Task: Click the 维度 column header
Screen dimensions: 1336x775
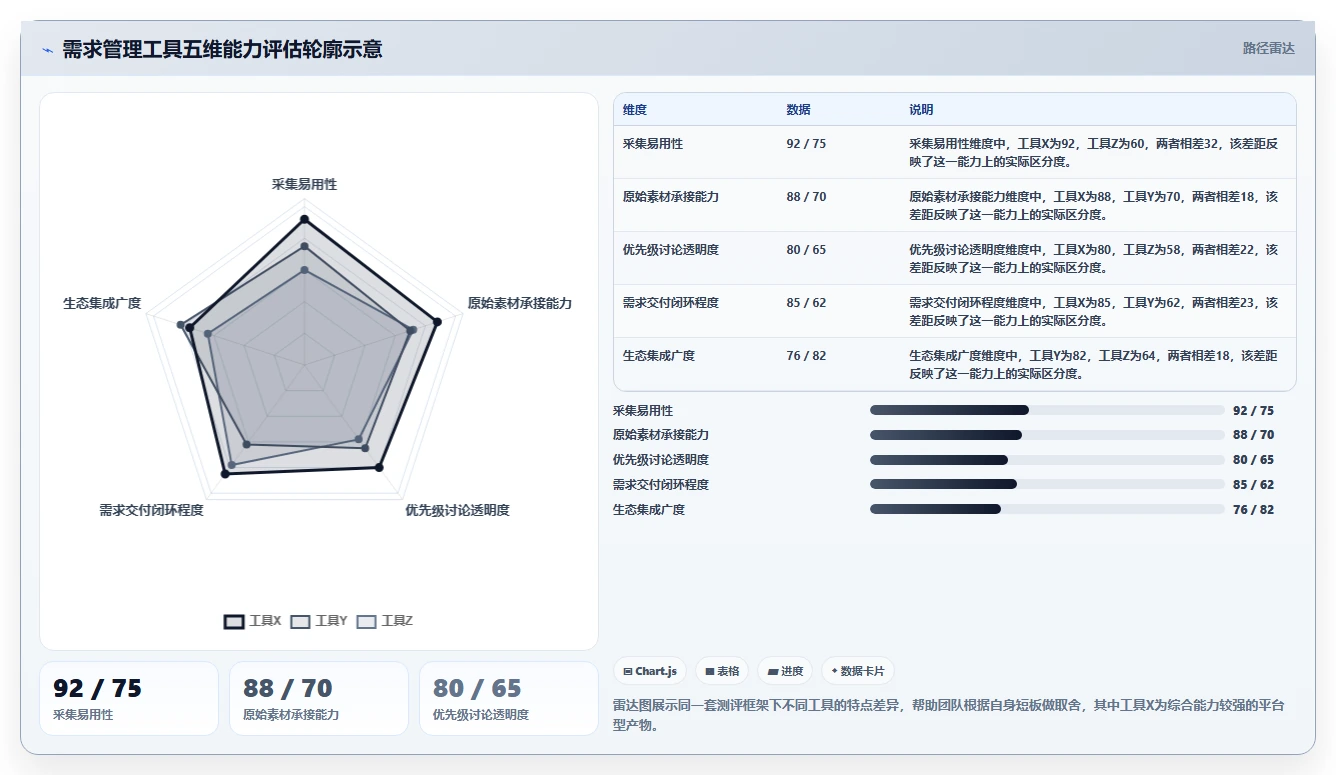Action: 635,110
